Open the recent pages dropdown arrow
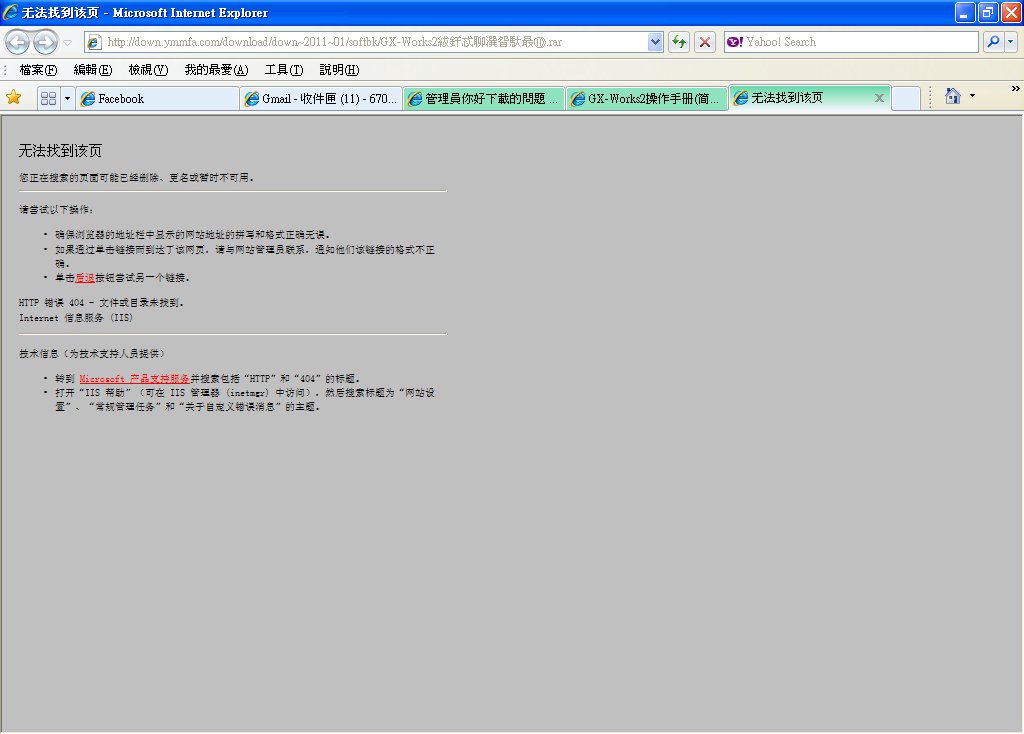The width and height of the screenshot is (1024, 734). [x=67, y=42]
